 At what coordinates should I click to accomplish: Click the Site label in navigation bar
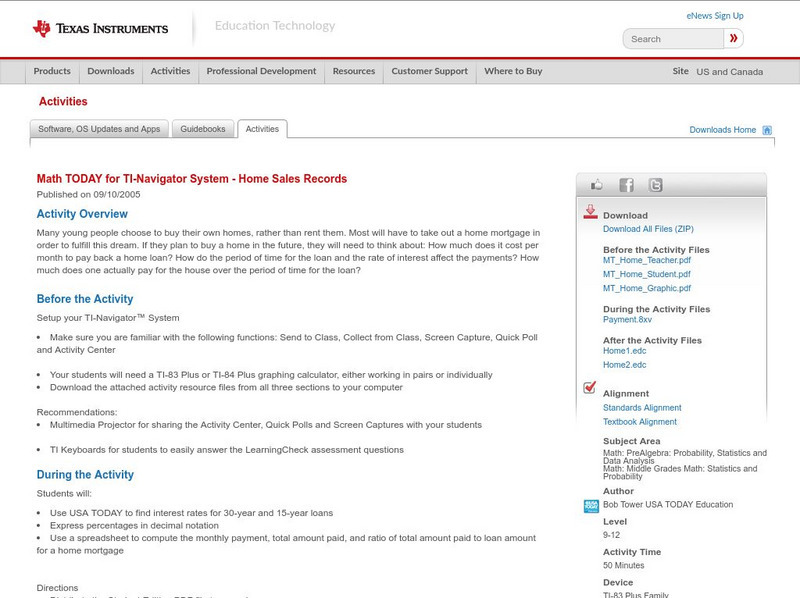point(680,71)
